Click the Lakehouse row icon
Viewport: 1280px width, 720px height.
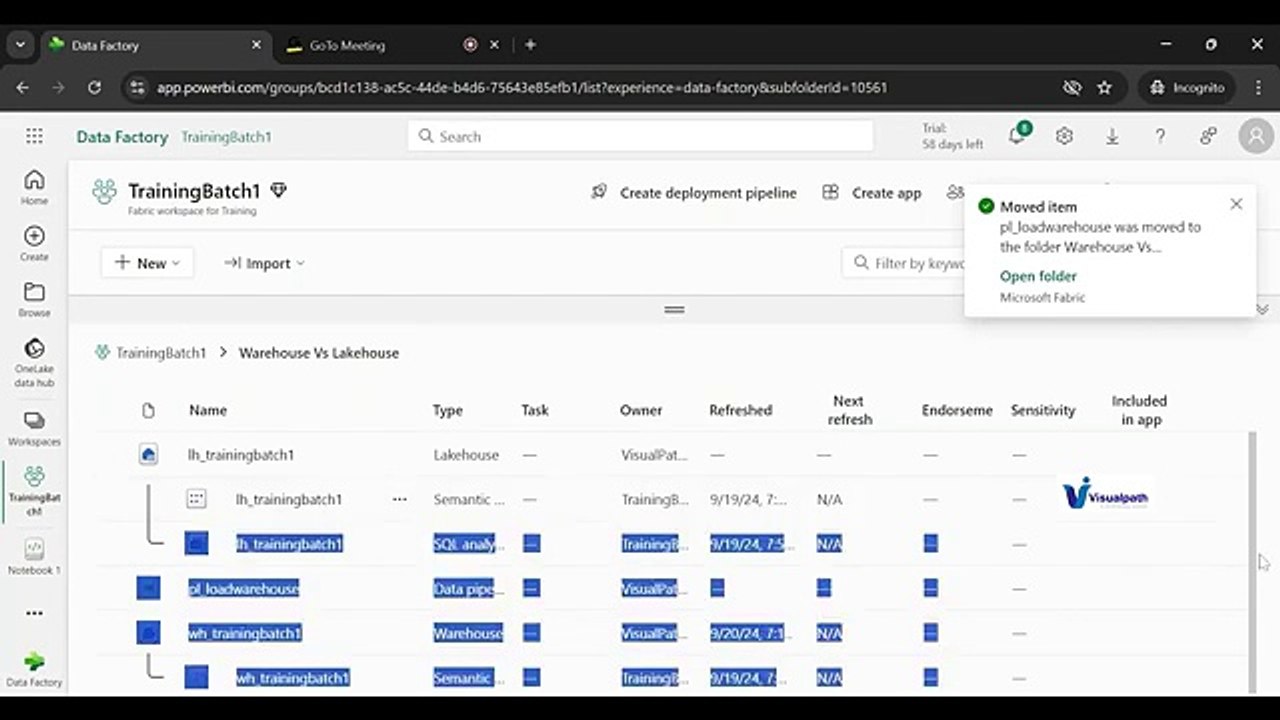pos(148,455)
